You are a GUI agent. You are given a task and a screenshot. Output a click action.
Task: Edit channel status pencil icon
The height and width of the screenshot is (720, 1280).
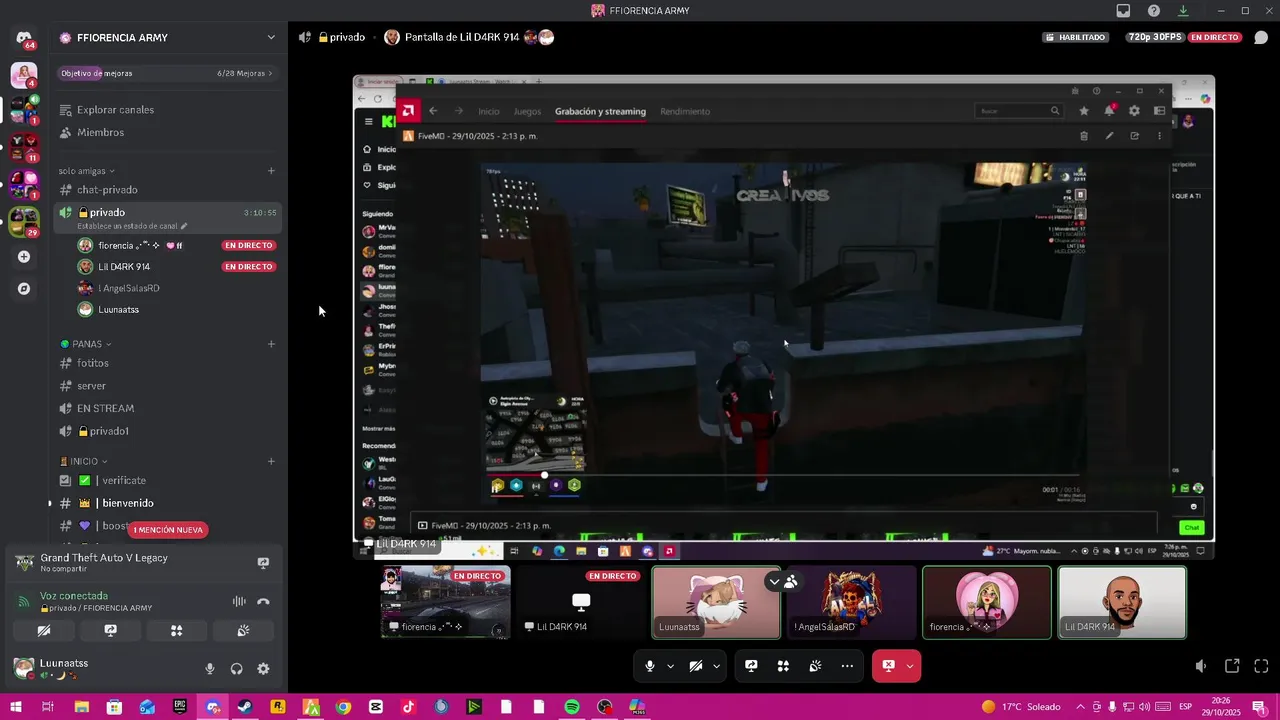point(184,226)
